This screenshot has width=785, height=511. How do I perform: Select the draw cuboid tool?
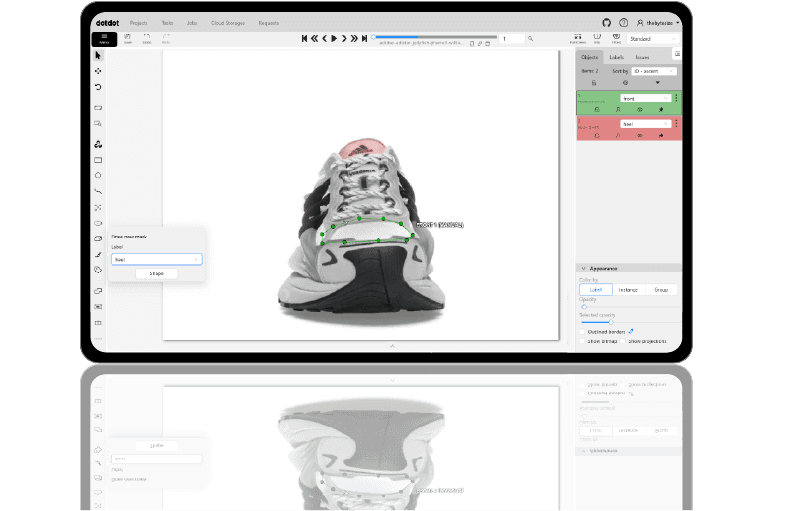click(x=98, y=239)
